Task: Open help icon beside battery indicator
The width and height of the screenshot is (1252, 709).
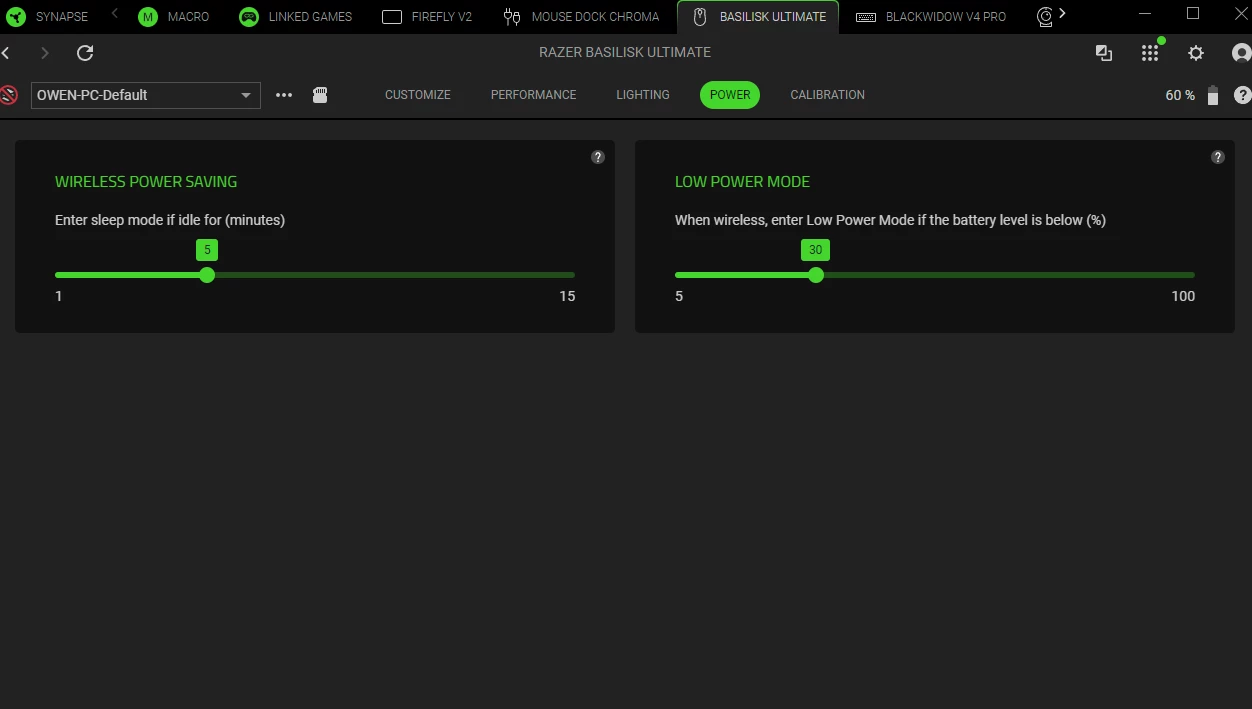Action: coord(1242,95)
